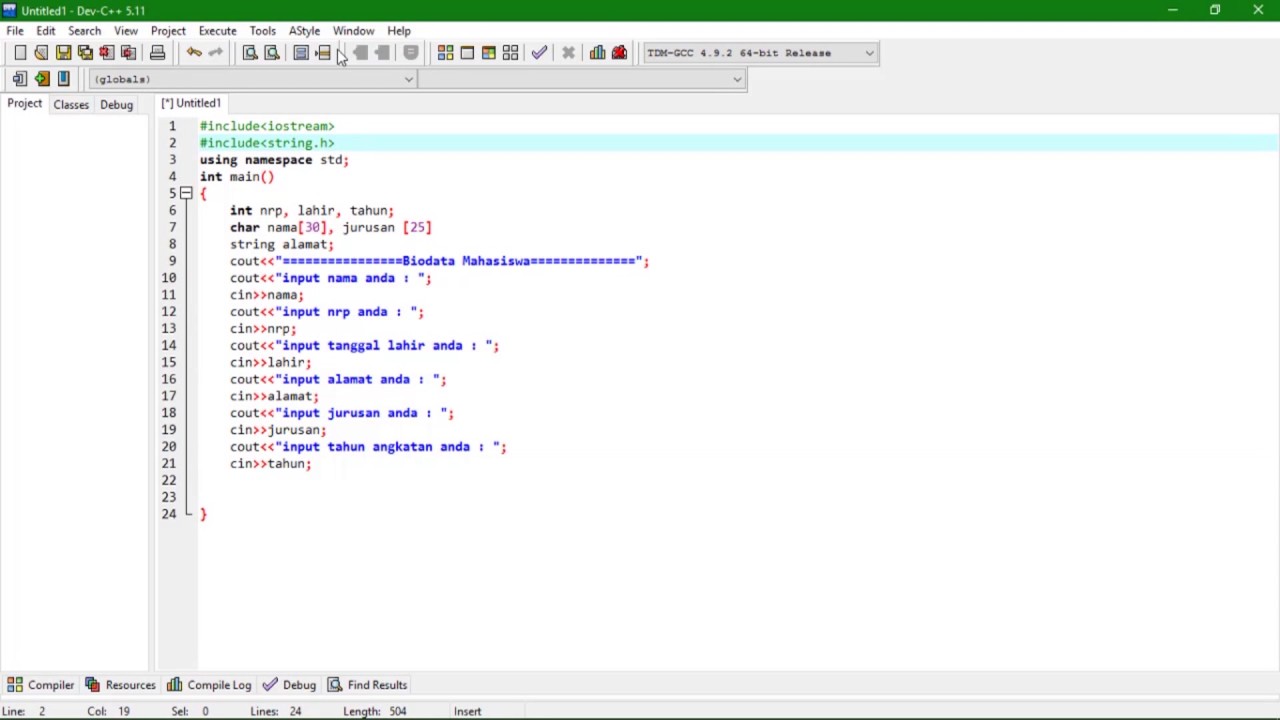Image resolution: width=1280 pixels, height=720 pixels.
Task: Click the Print toolbar icon
Action: [157, 53]
